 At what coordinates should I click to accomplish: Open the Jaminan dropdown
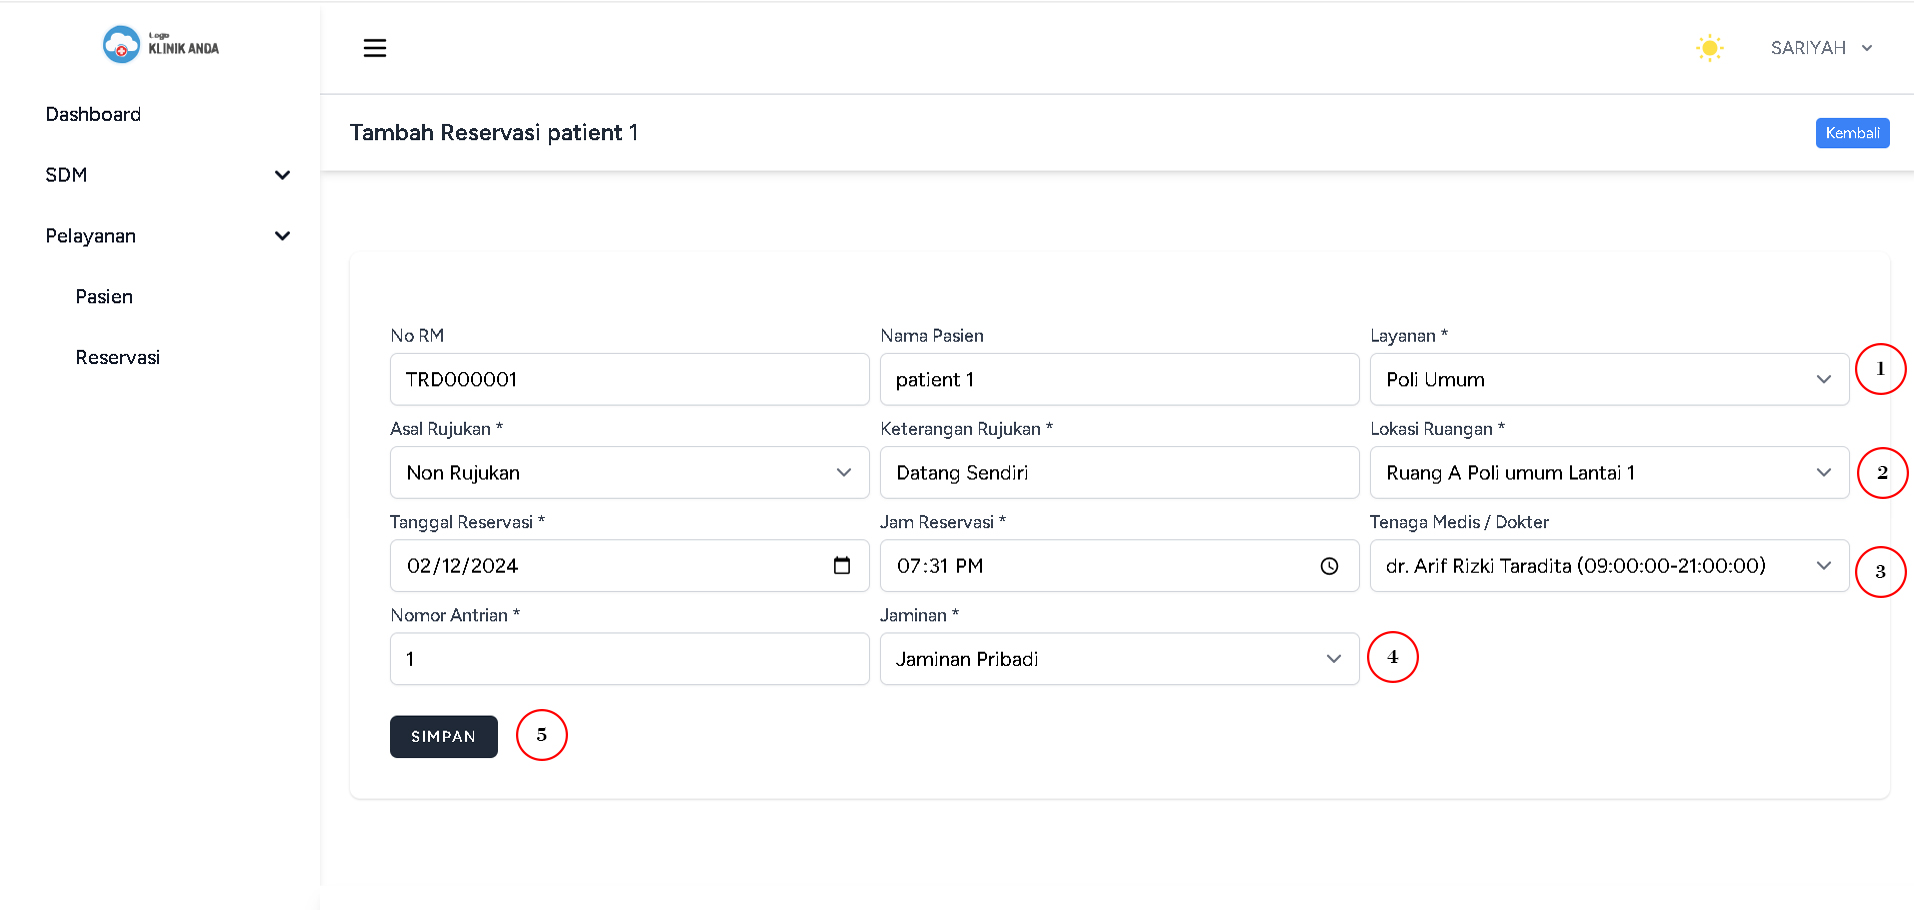click(1118, 659)
